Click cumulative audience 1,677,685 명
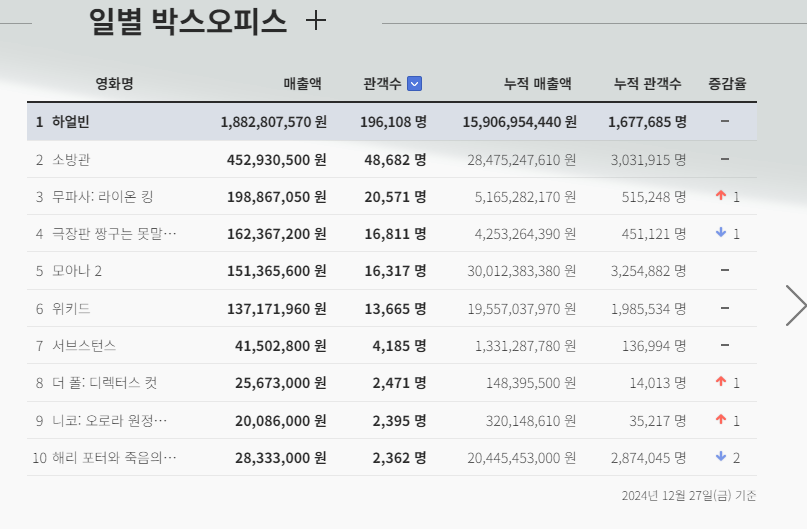This screenshot has width=807, height=529. [647, 122]
